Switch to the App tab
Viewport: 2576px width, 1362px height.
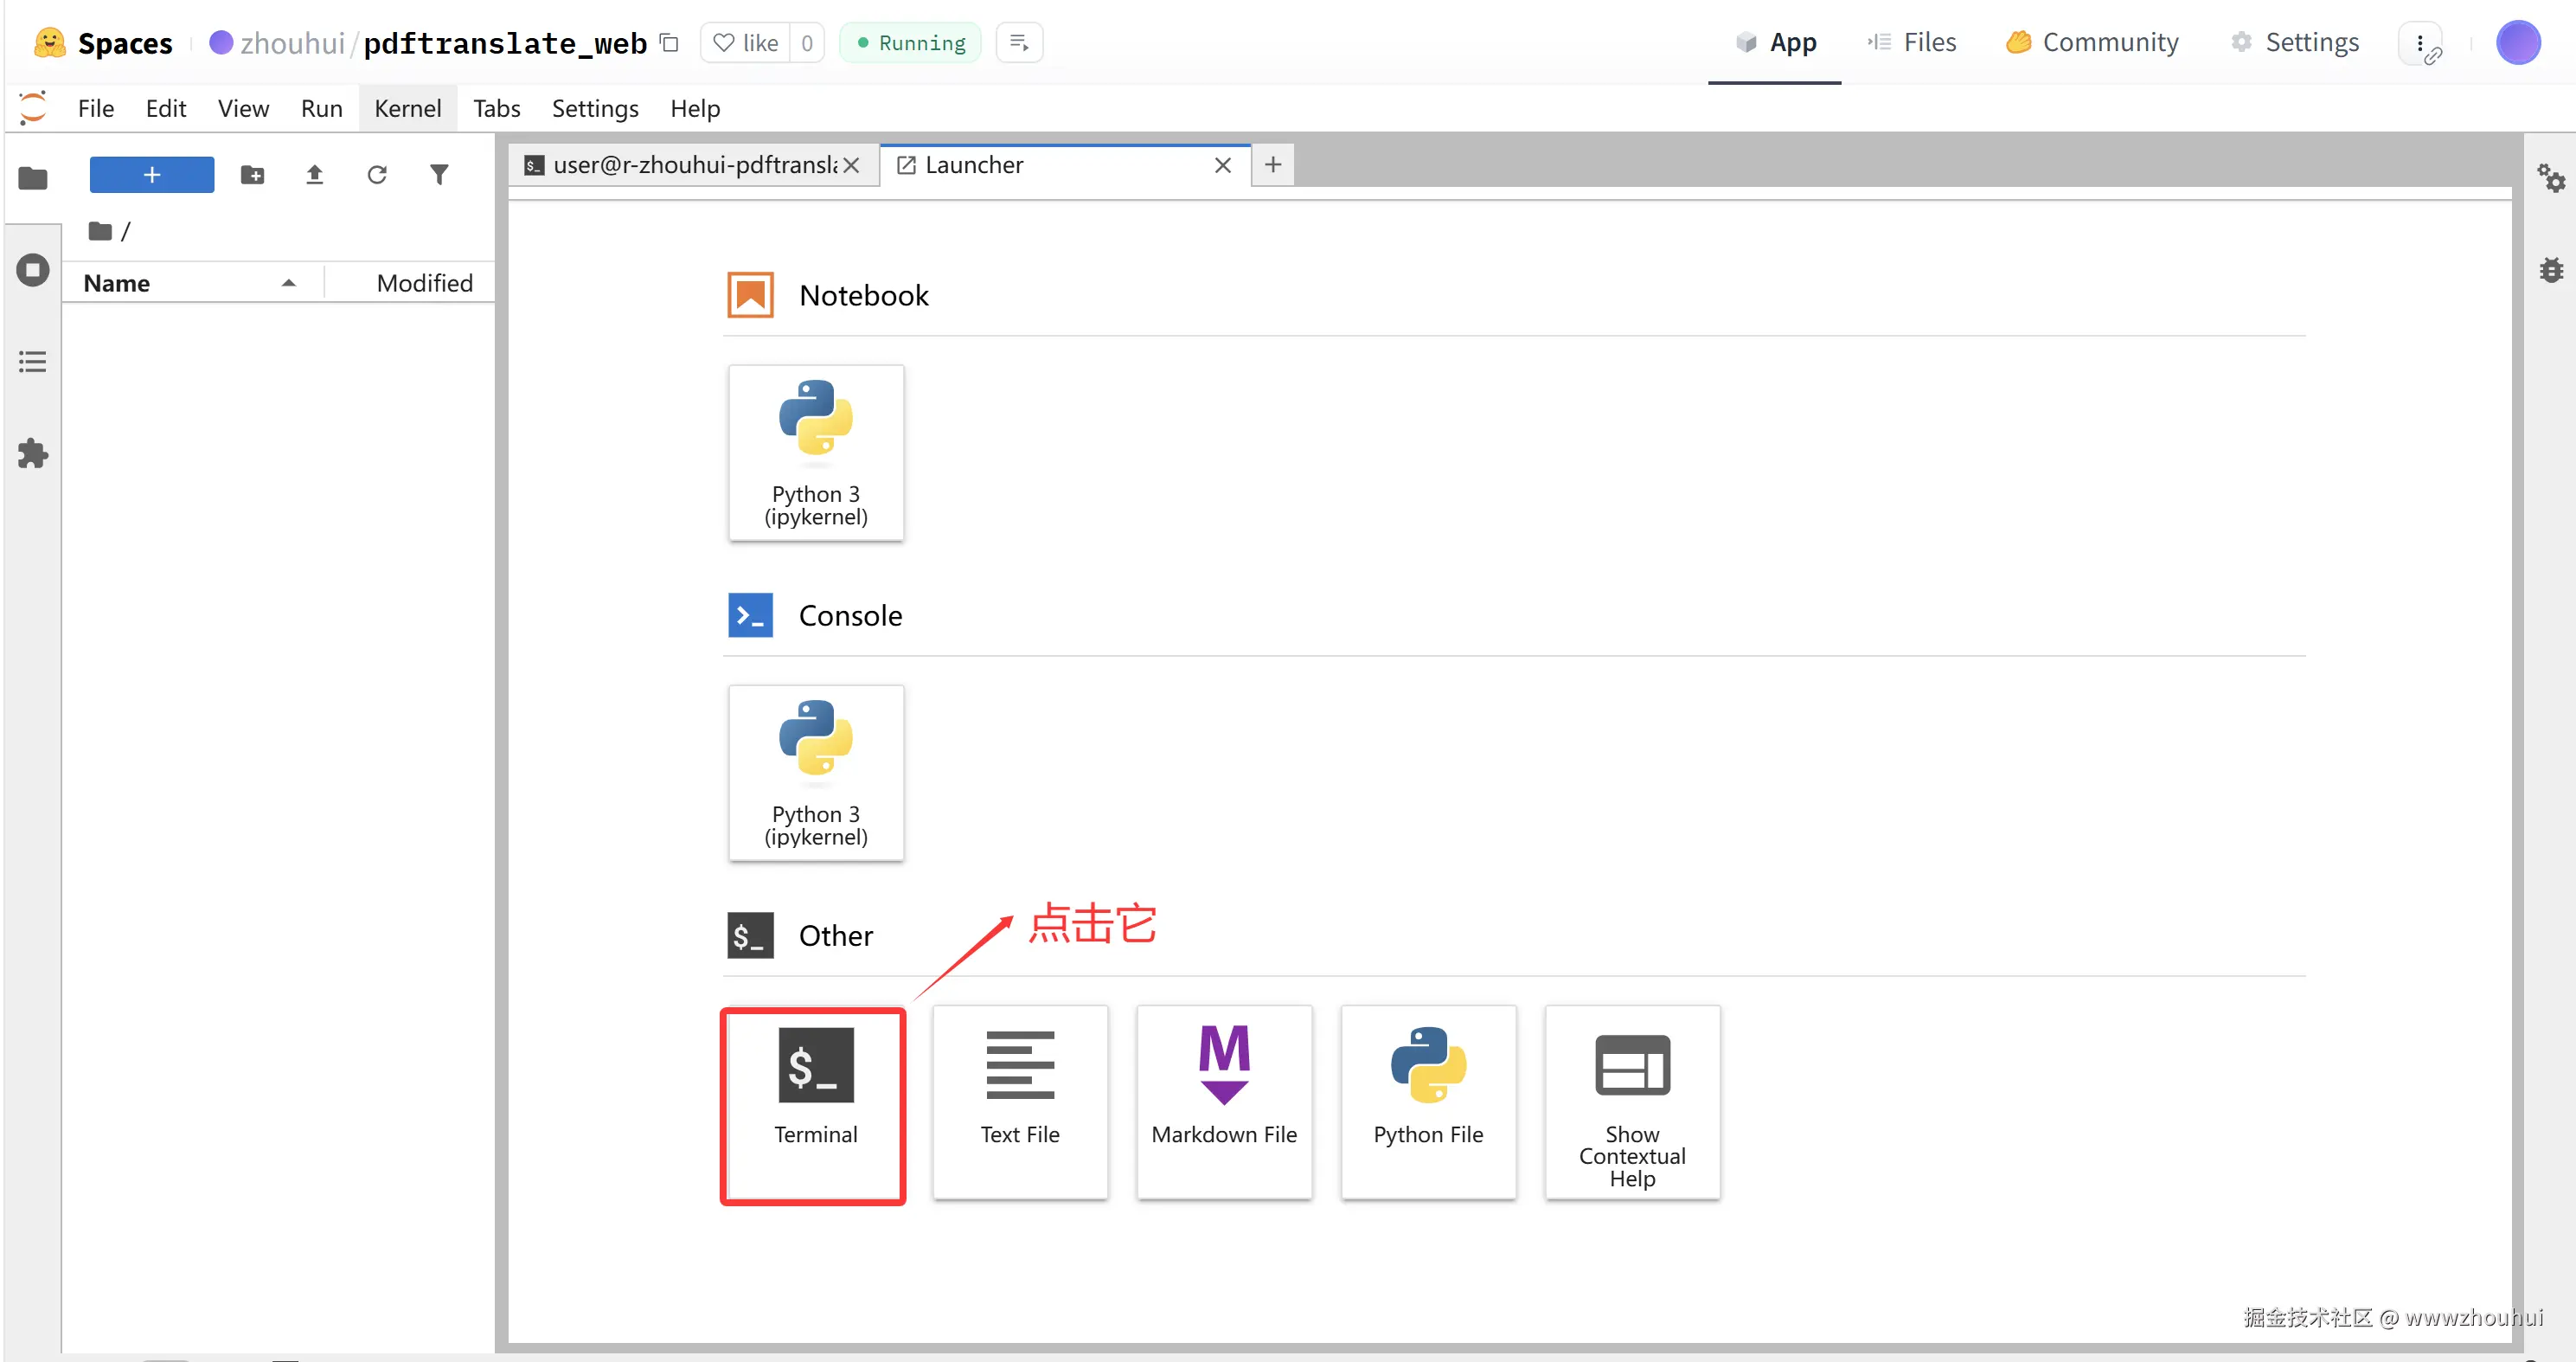click(x=1775, y=43)
